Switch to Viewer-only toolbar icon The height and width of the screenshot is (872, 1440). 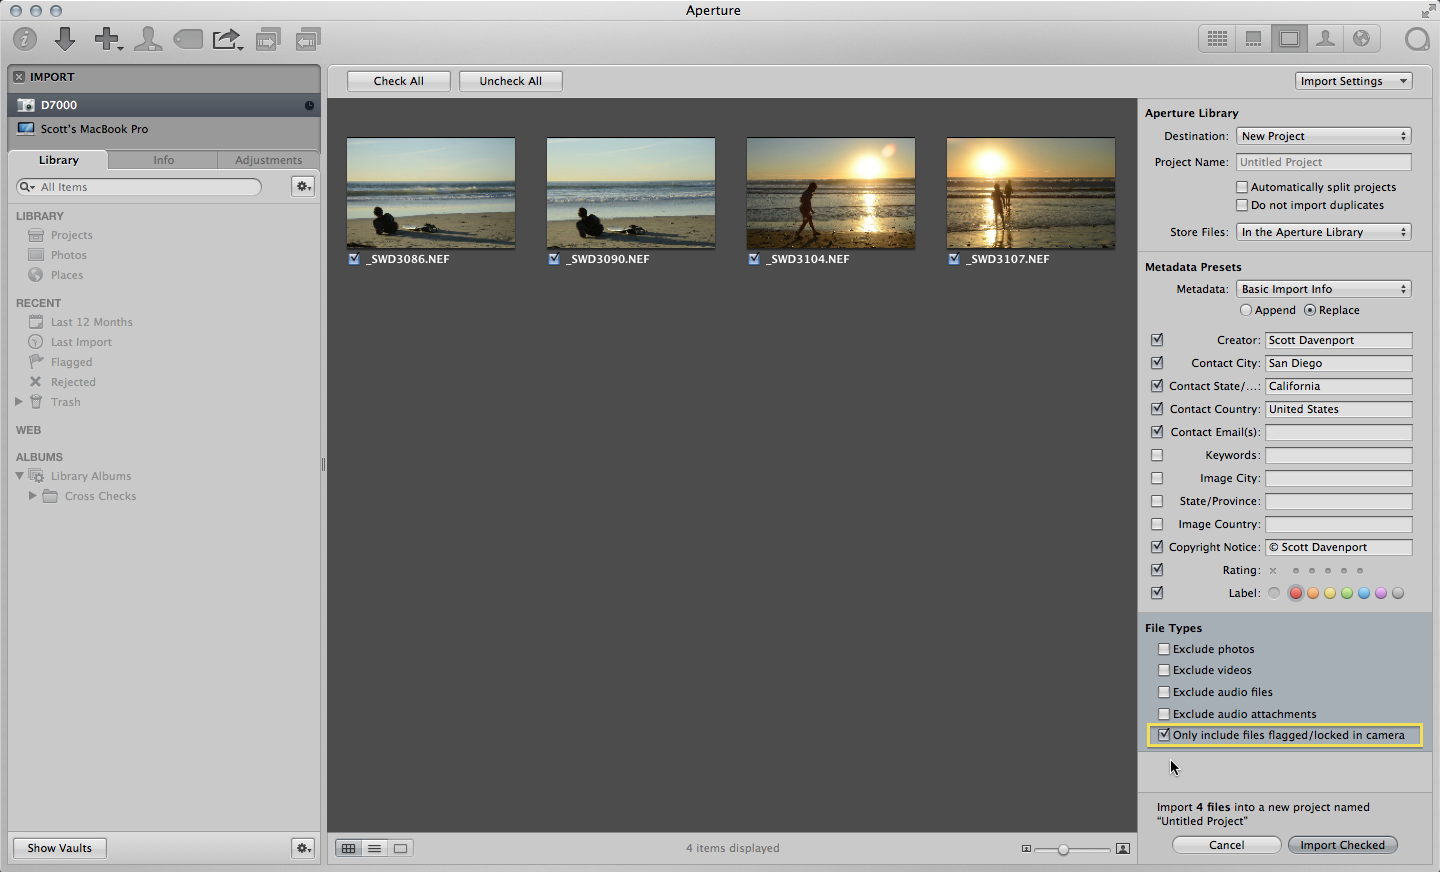tap(1289, 39)
